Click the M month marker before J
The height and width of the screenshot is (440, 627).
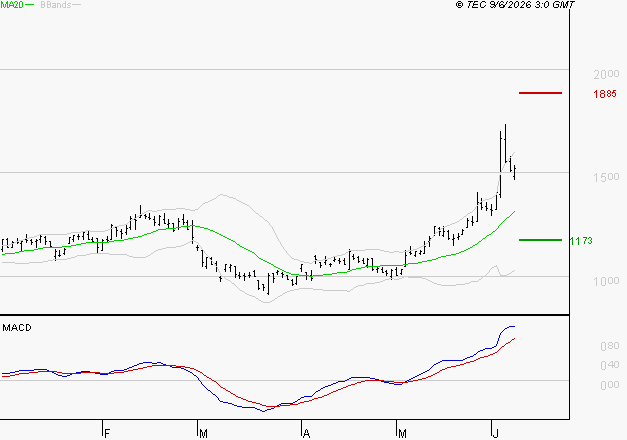402,434
